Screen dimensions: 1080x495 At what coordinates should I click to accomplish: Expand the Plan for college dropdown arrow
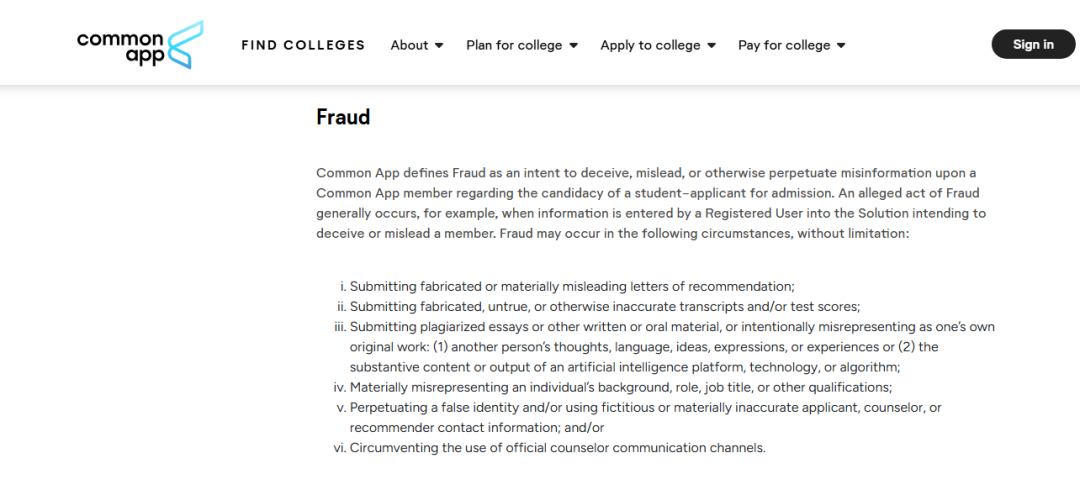coord(573,45)
